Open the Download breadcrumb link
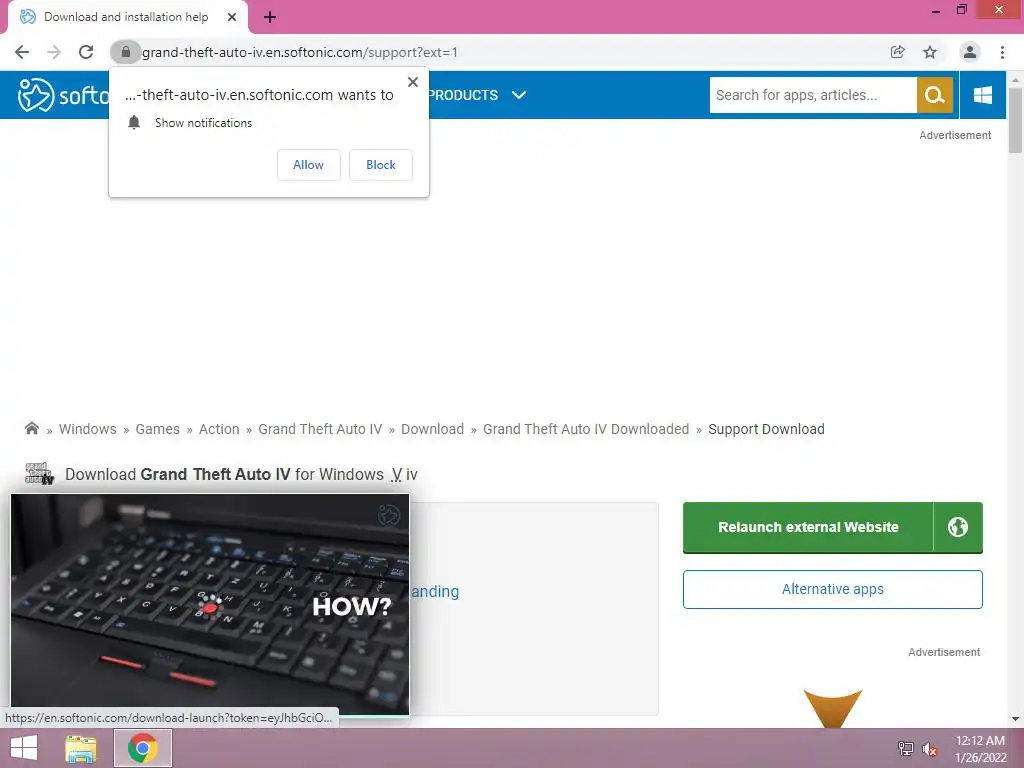The image size is (1024, 768). point(432,429)
